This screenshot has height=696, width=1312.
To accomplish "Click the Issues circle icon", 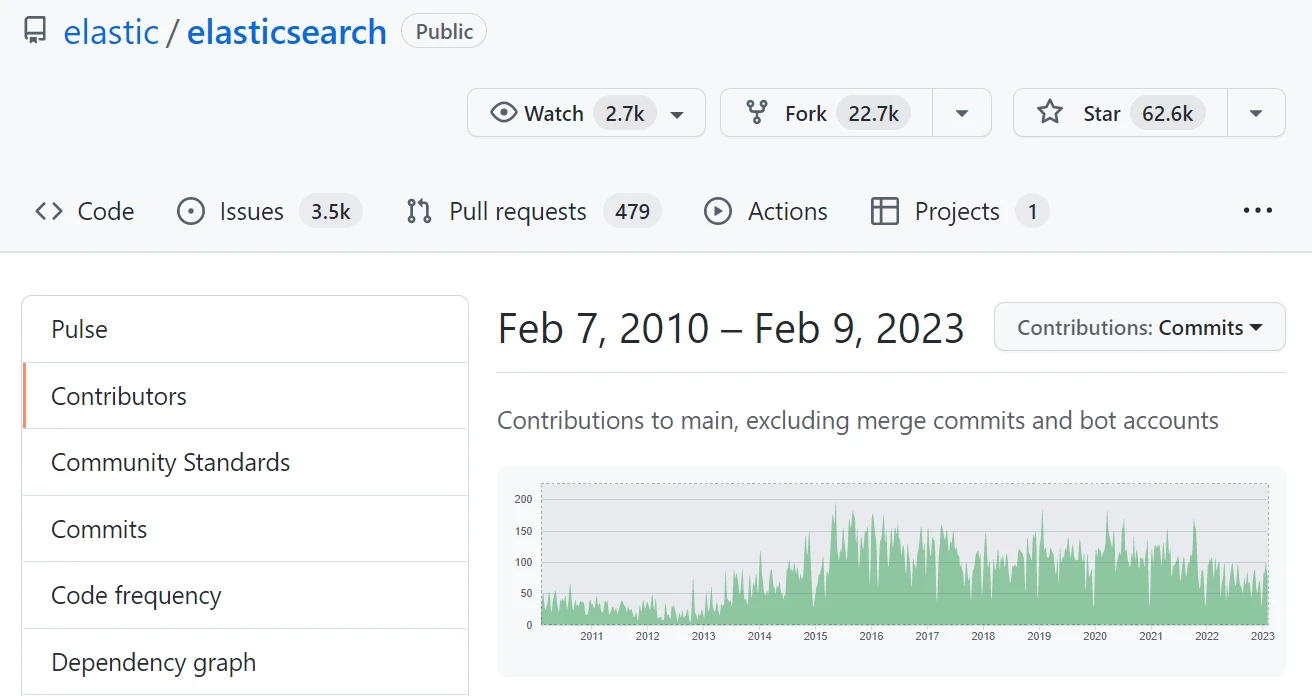I will click(190, 211).
